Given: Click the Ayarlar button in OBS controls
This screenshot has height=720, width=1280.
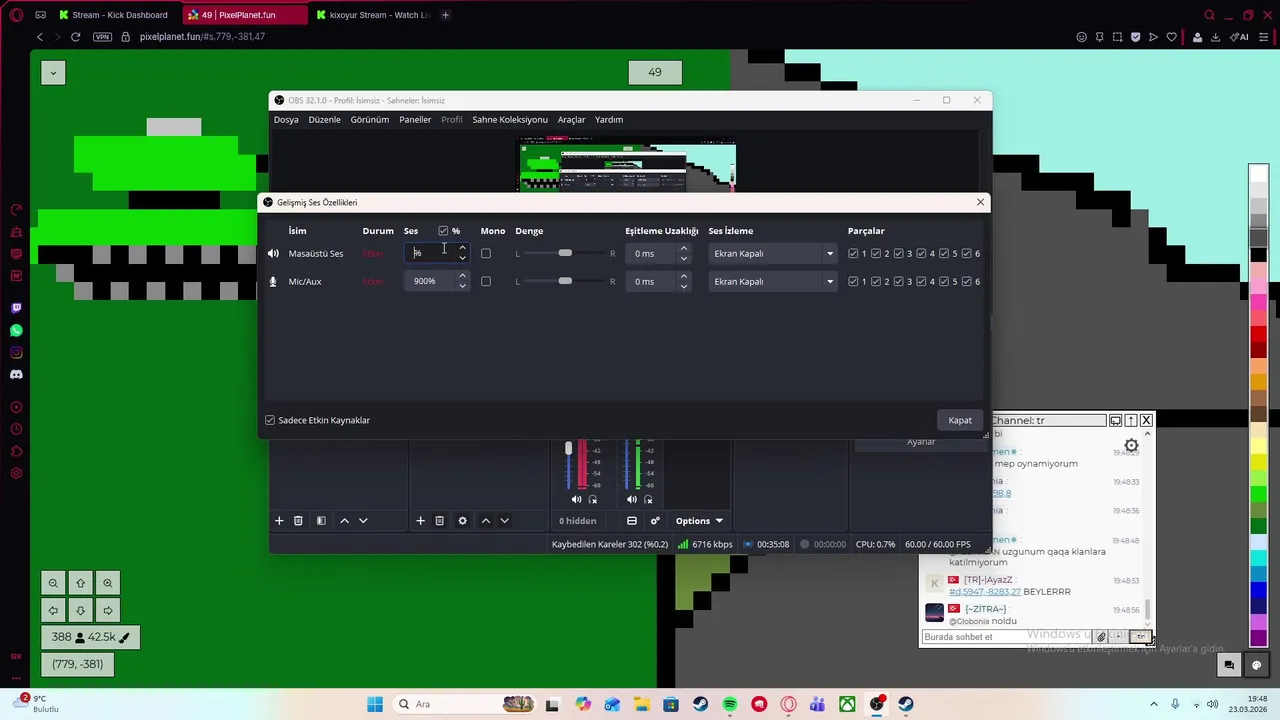Looking at the screenshot, I should coord(921,442).
